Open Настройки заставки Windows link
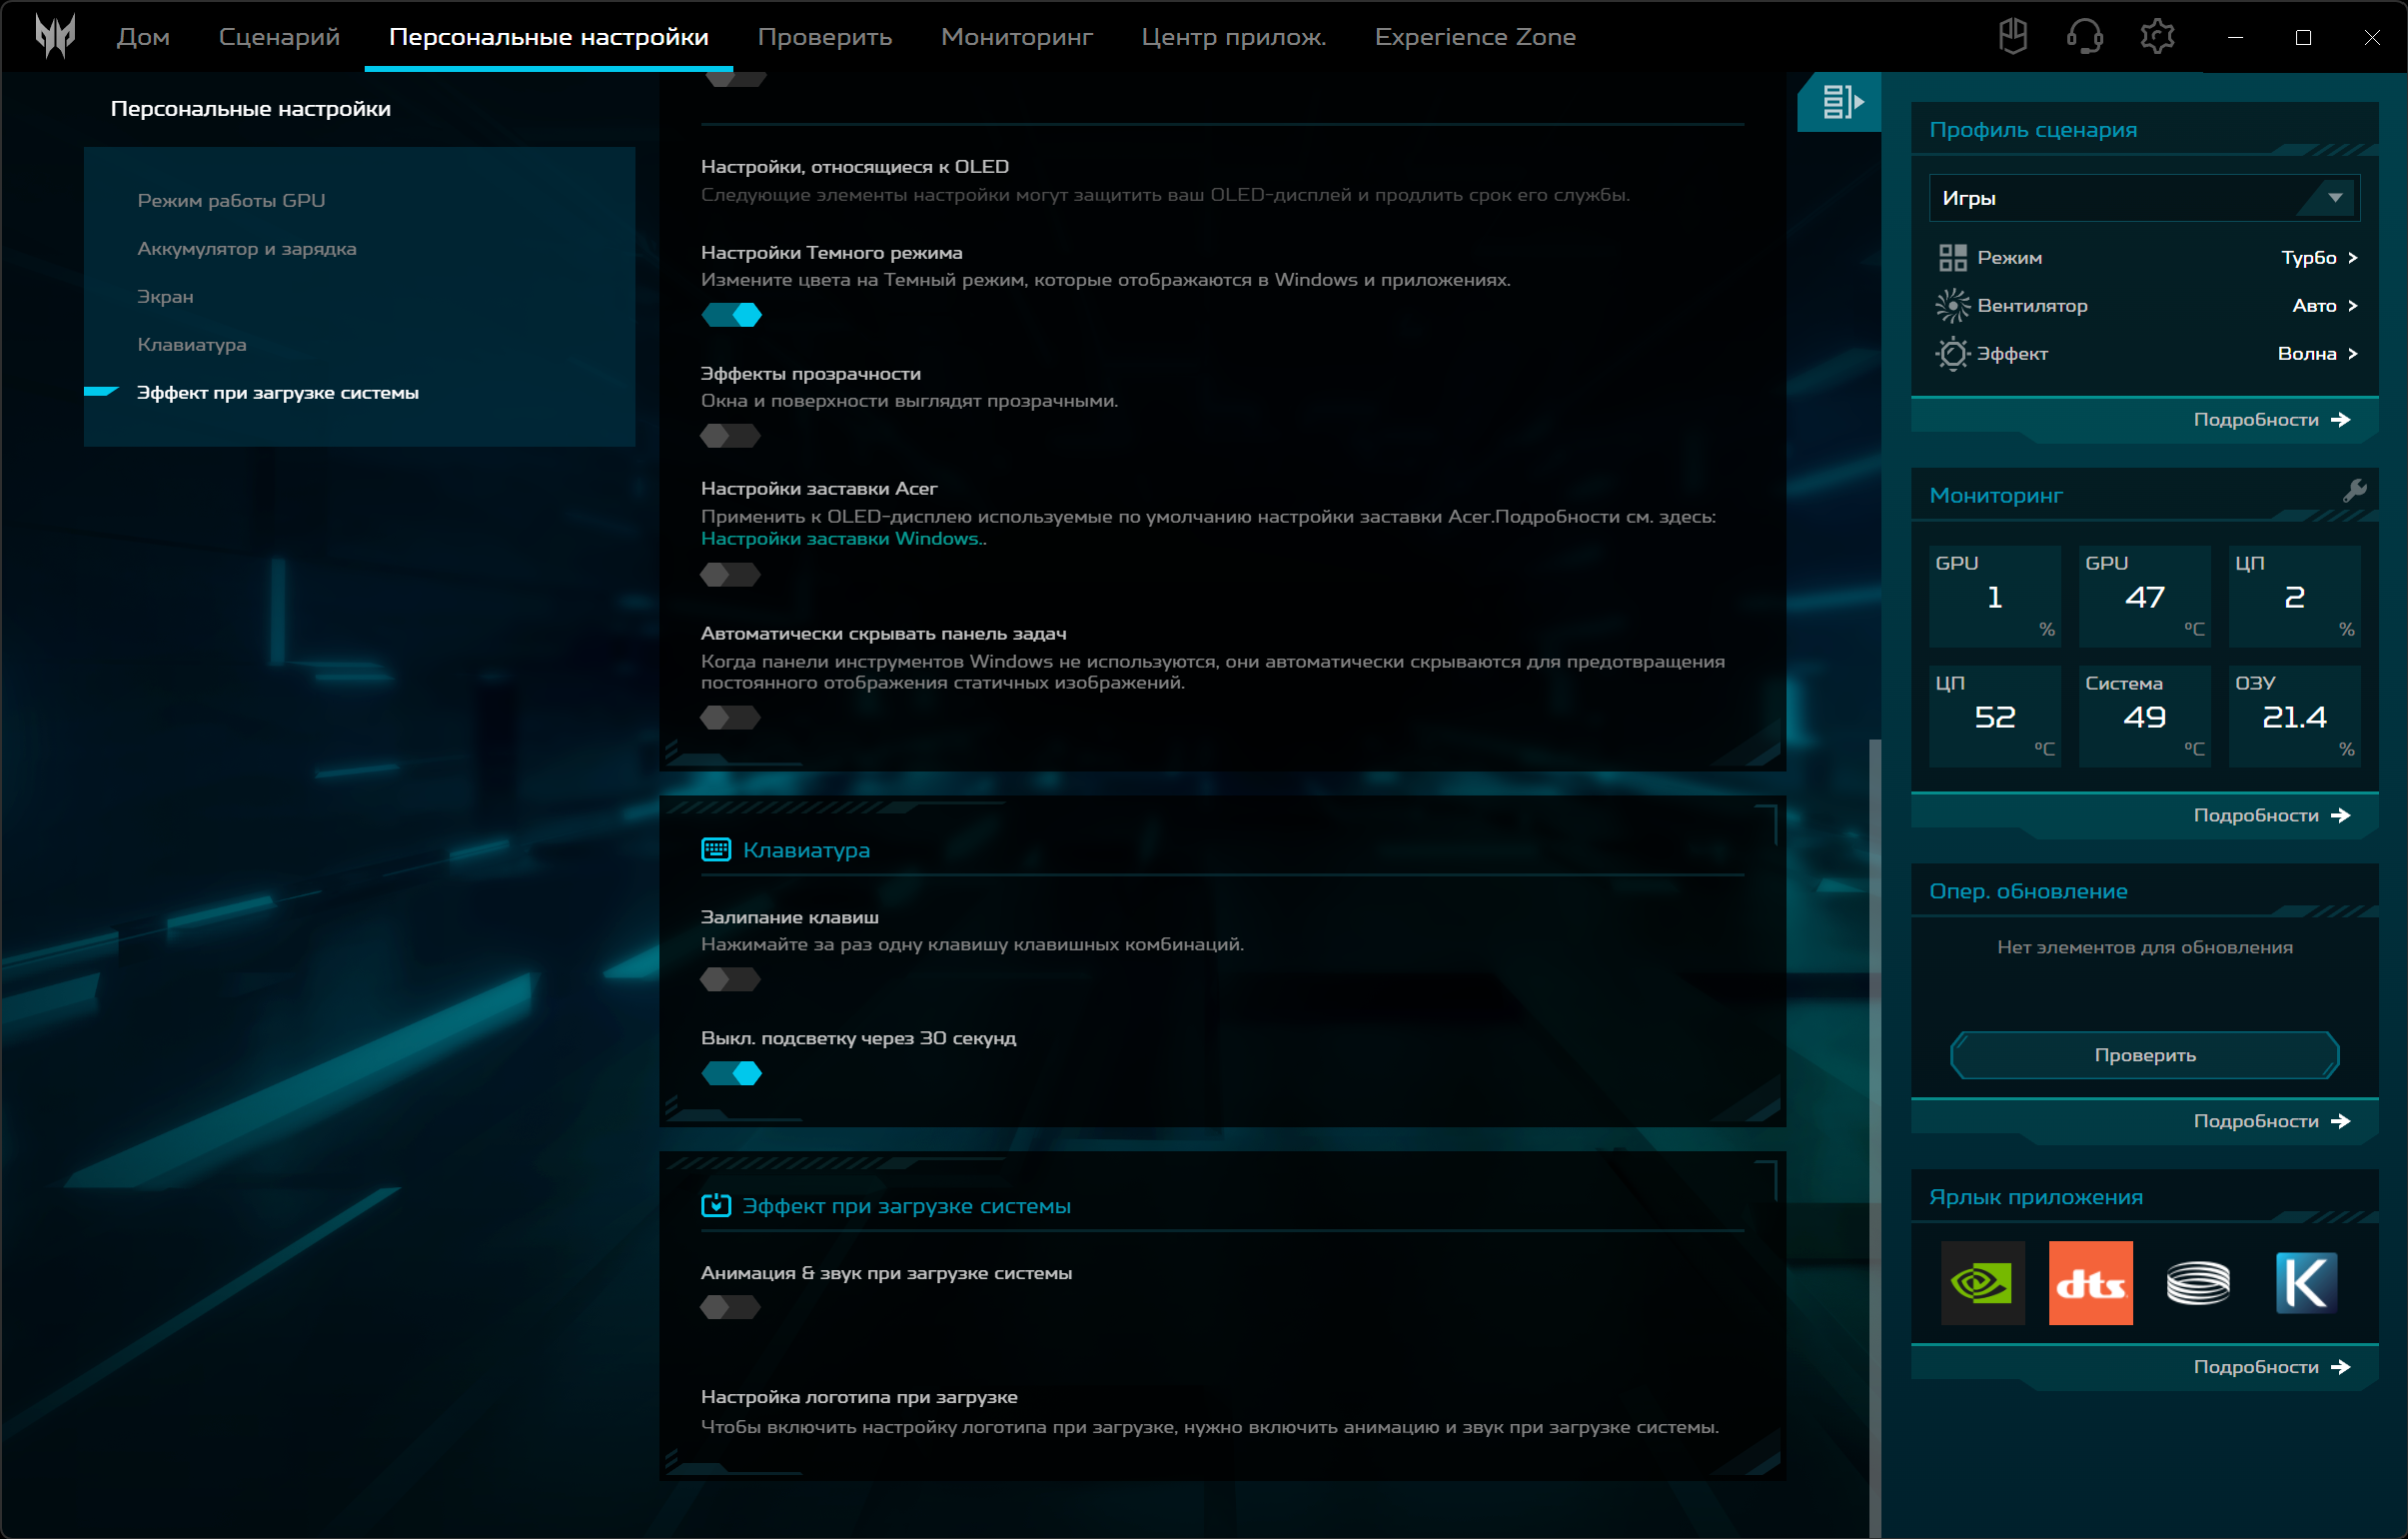This screenshot has height=1539, width=2408. pos(840,539)
